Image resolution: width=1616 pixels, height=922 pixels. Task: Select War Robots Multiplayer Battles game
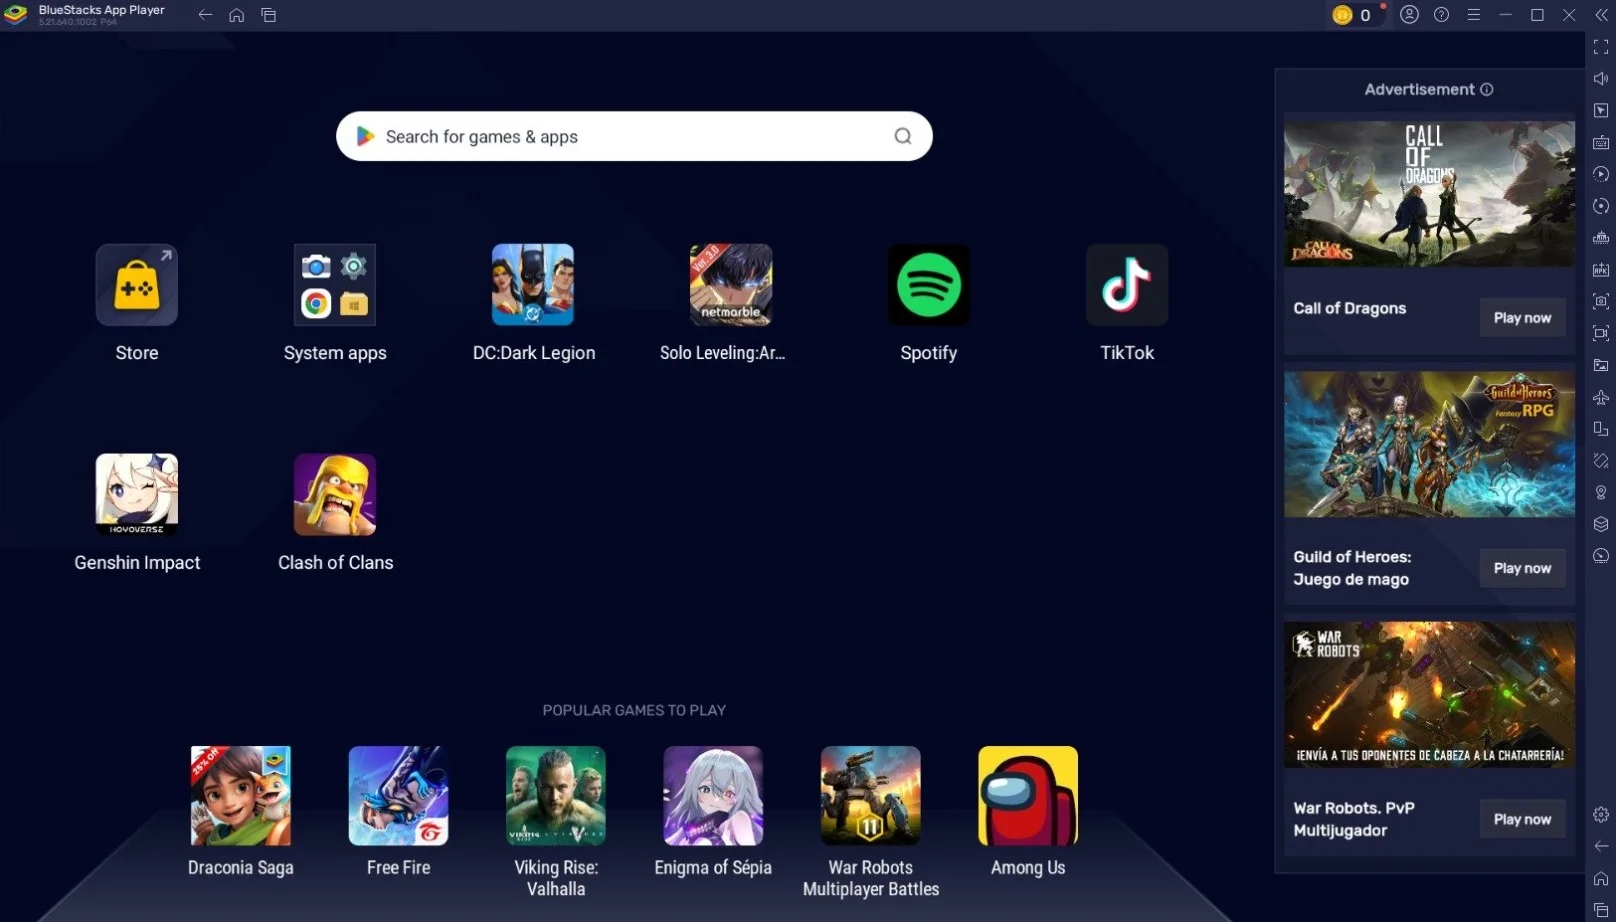click(x=871, y=796)
